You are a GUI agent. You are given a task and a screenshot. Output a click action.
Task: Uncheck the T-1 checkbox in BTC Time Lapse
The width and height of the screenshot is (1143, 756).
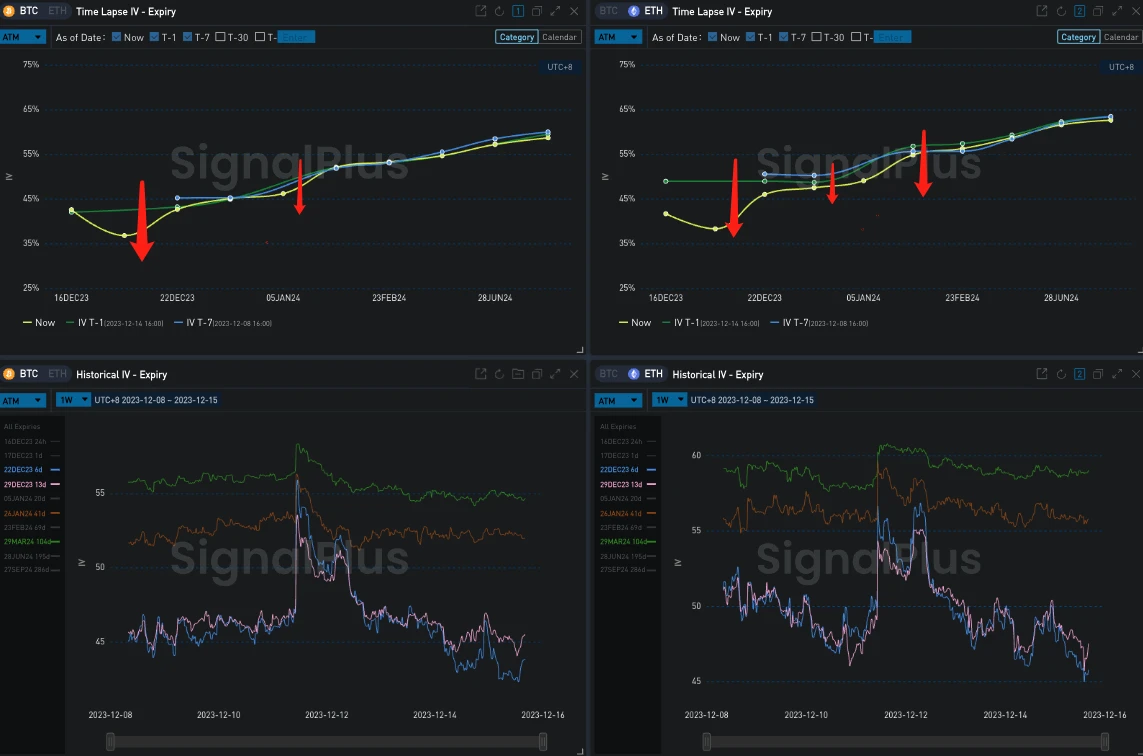click(x=155, y=37)
